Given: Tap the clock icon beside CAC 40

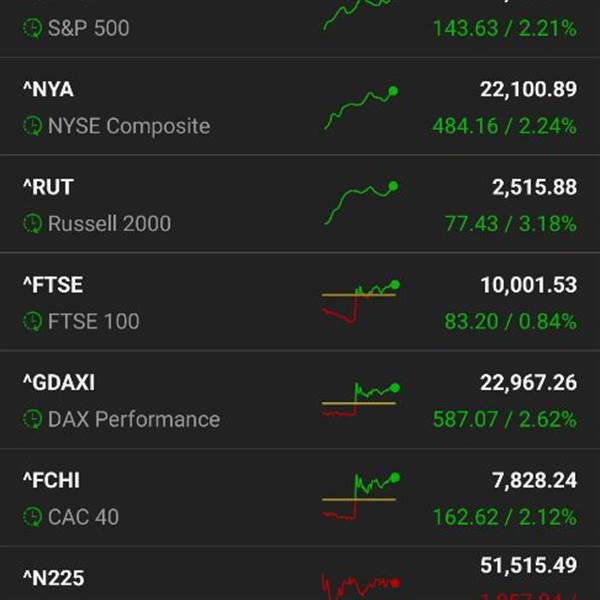Looking at the screenshot, I should tap(33, 517).
